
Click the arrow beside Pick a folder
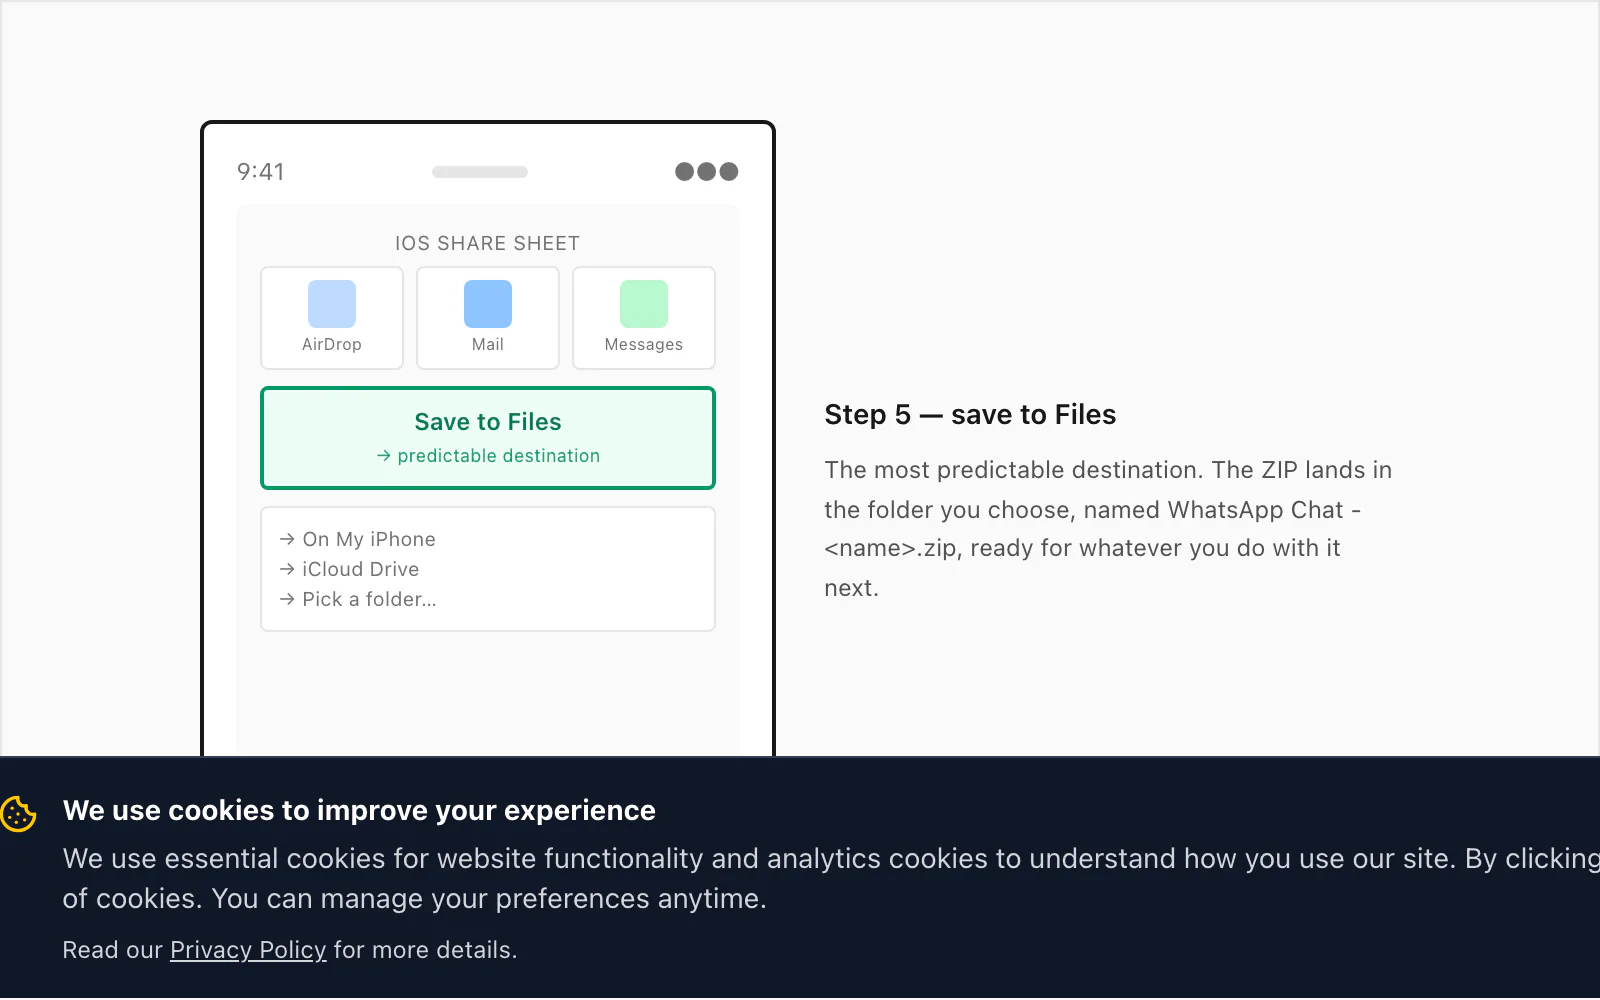287,599
